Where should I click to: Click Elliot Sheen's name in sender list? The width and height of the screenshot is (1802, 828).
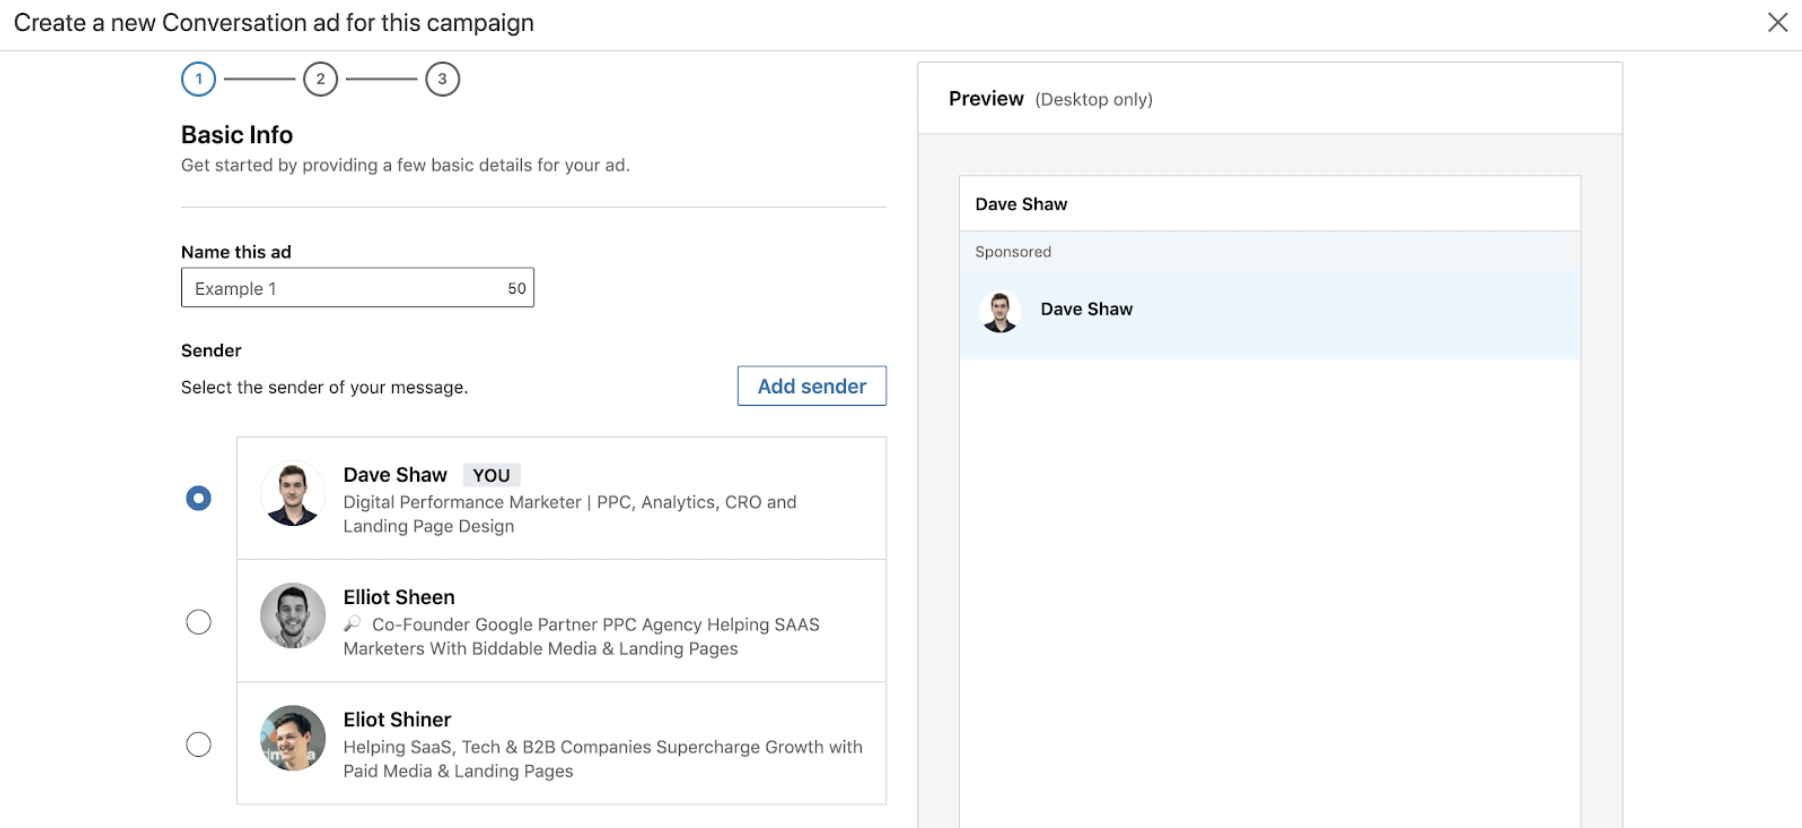pyautogui.click(x=399, y=597)
